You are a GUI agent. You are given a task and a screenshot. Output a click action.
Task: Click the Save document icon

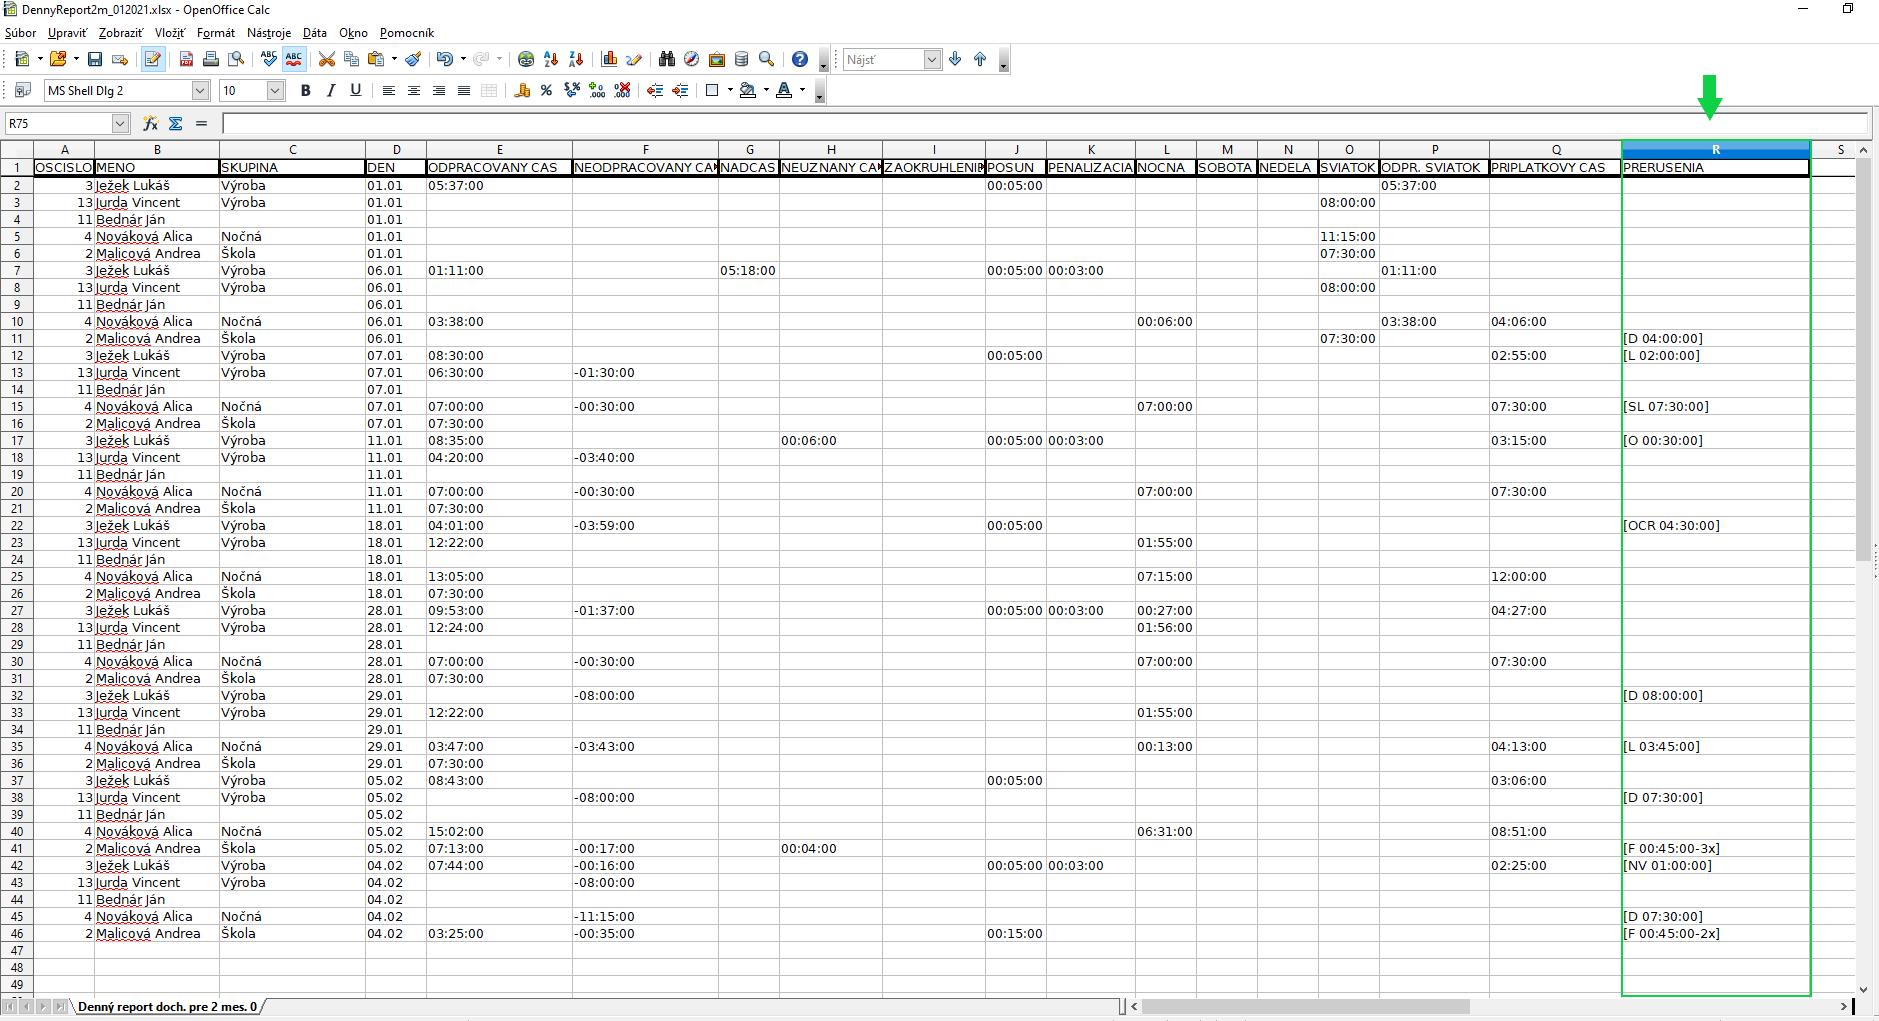pyautogui.click(x=95, y=60)
